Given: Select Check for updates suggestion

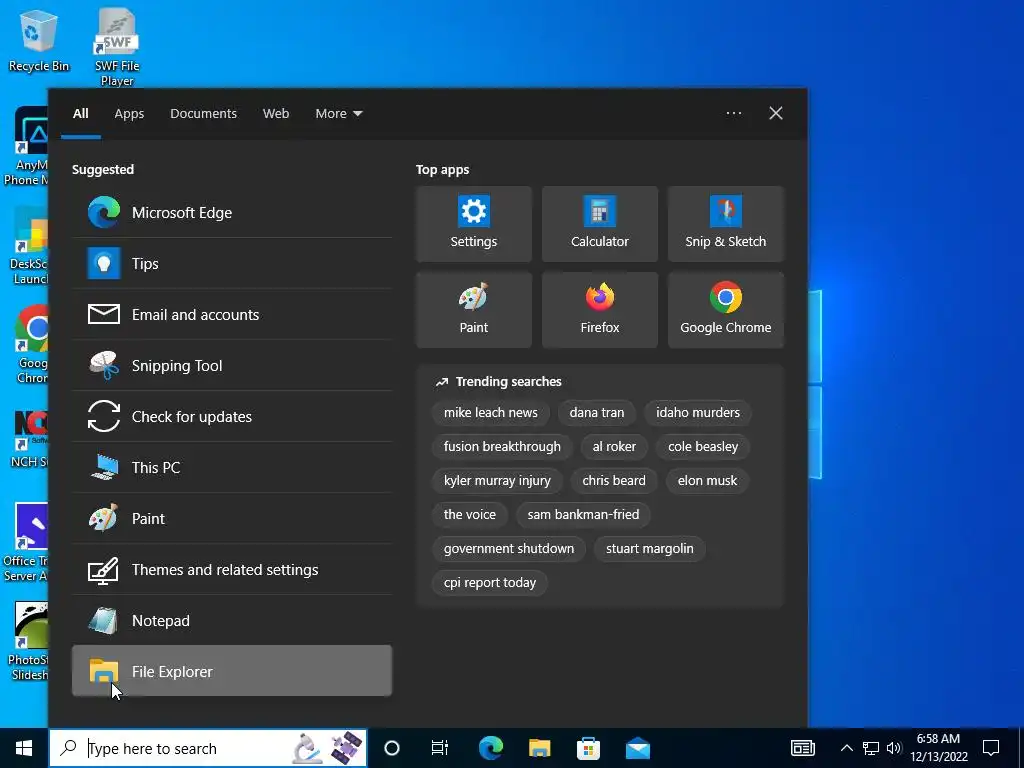Looking at the screenshot, I should point(232,416).
